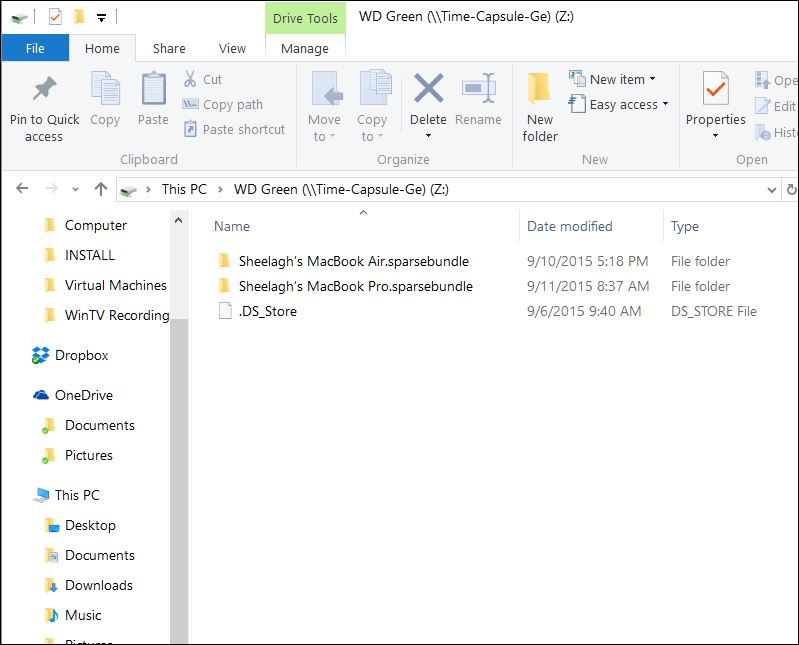Click the date 9/10/2015 5:18 PM
Screen dimensions: 799x645
click(587, 261)
